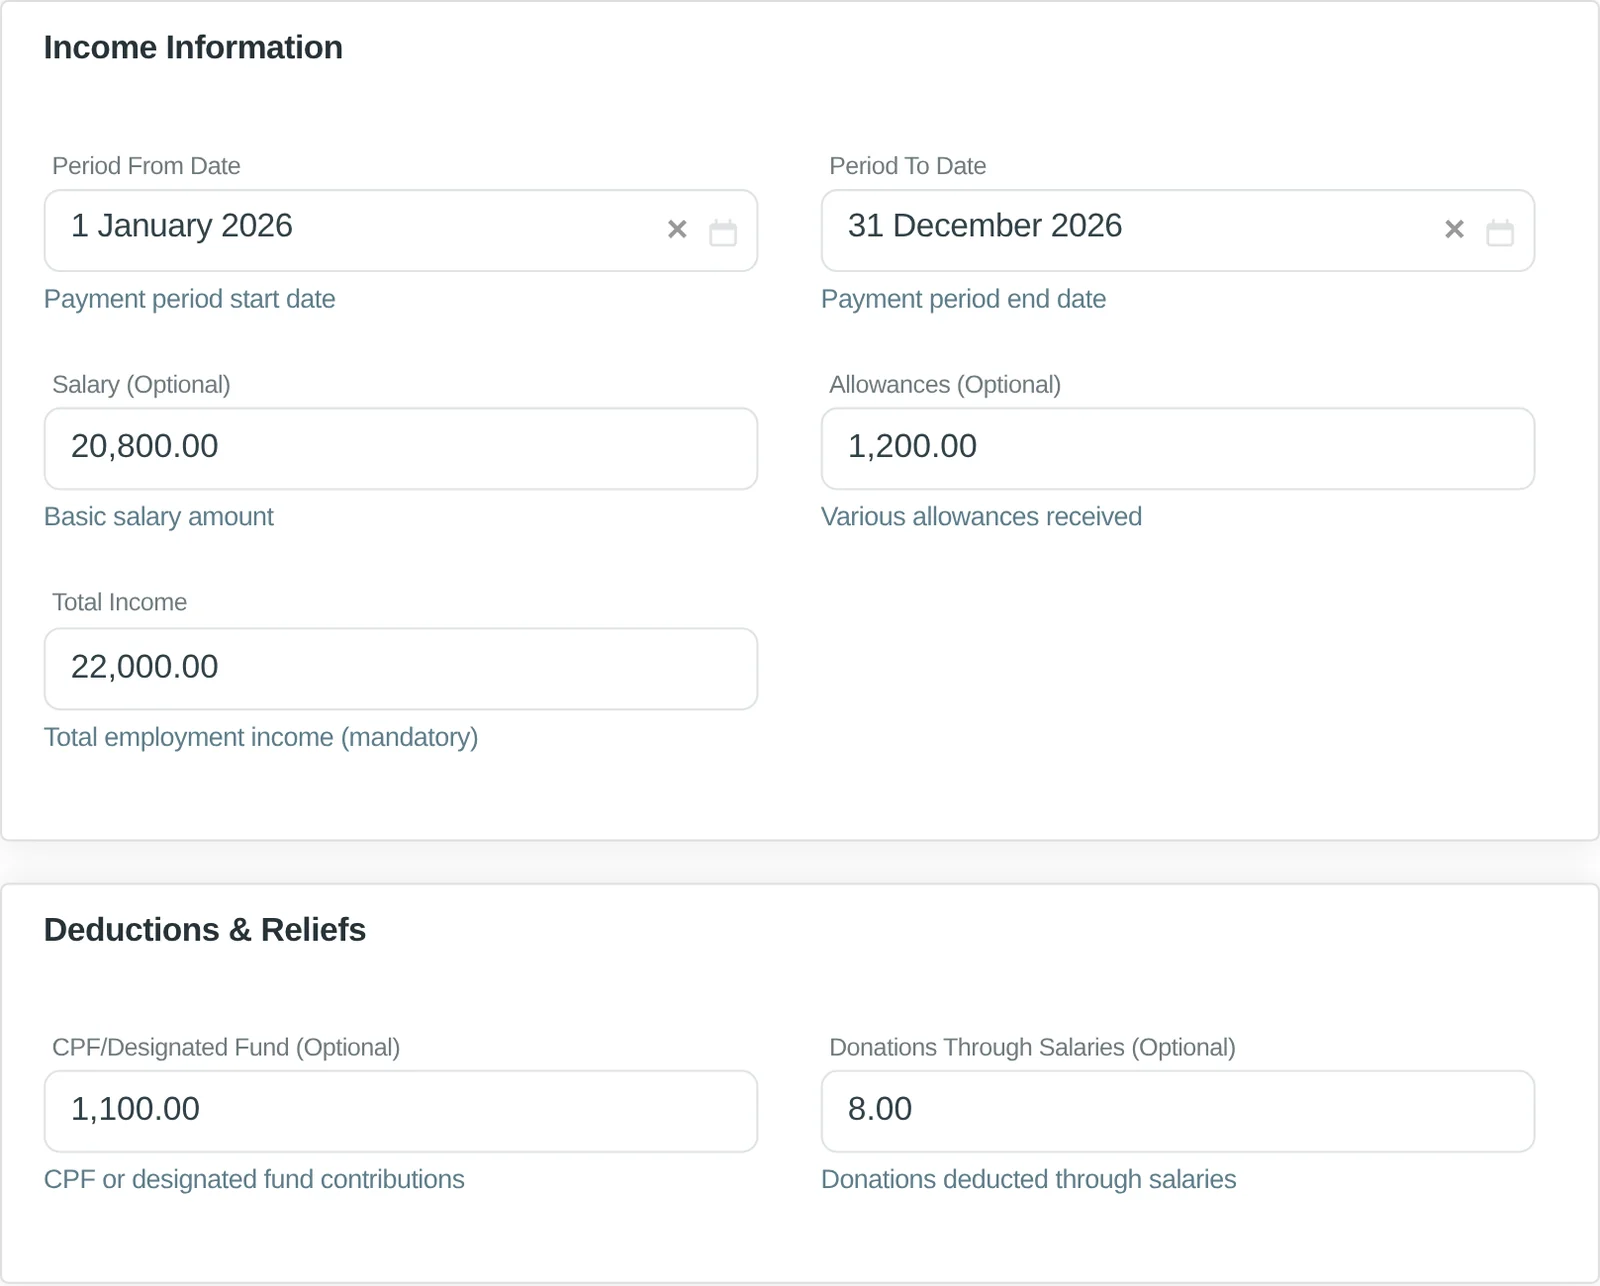Click the CPF/Designated Fund (Optional) label
Screen dimensions: 1600x1286
(226, 1047)
